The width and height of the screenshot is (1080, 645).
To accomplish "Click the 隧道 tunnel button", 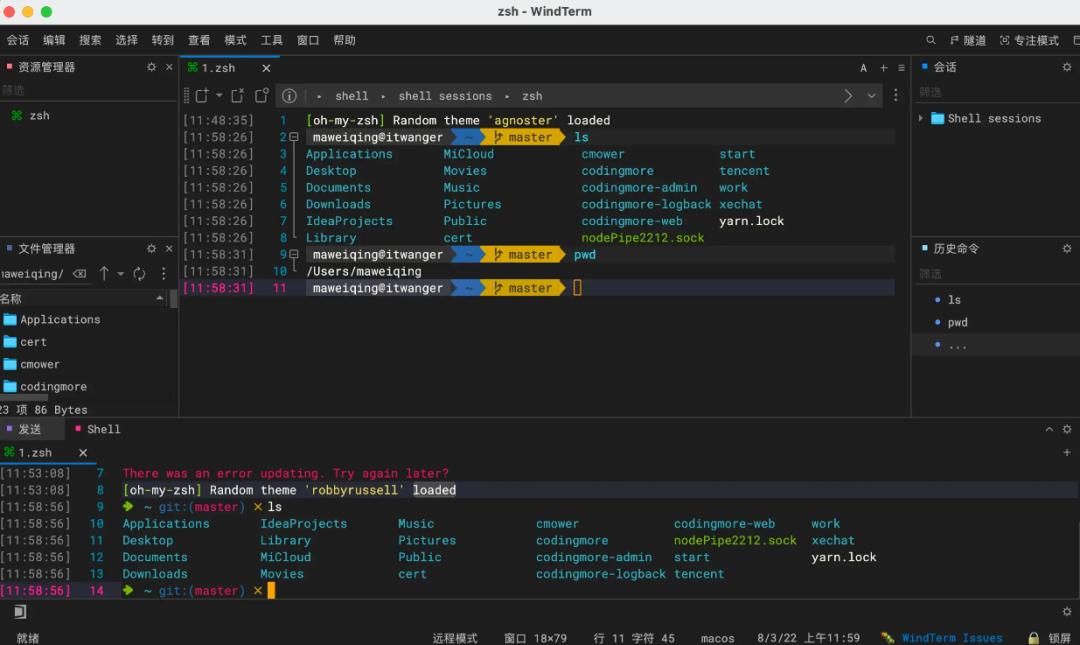I will tap(968, 40).
